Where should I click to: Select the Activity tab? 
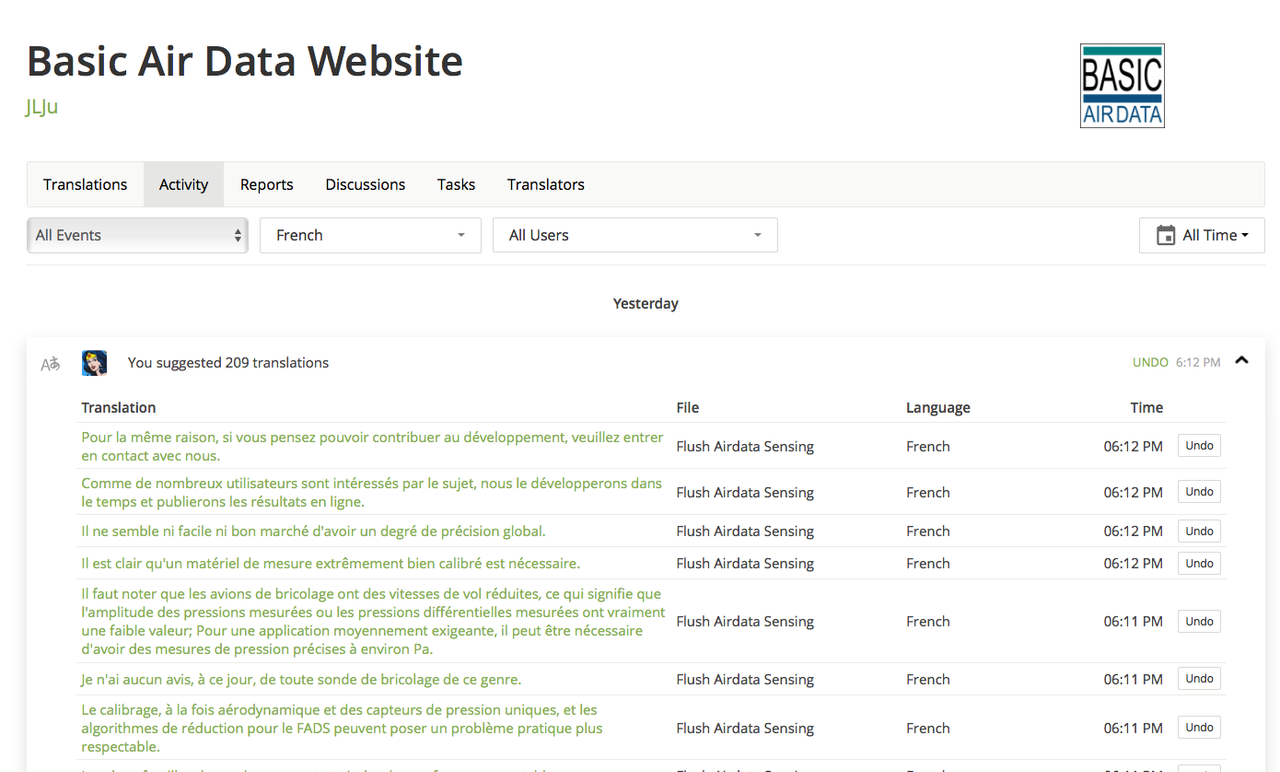click(x=184, y=184)
